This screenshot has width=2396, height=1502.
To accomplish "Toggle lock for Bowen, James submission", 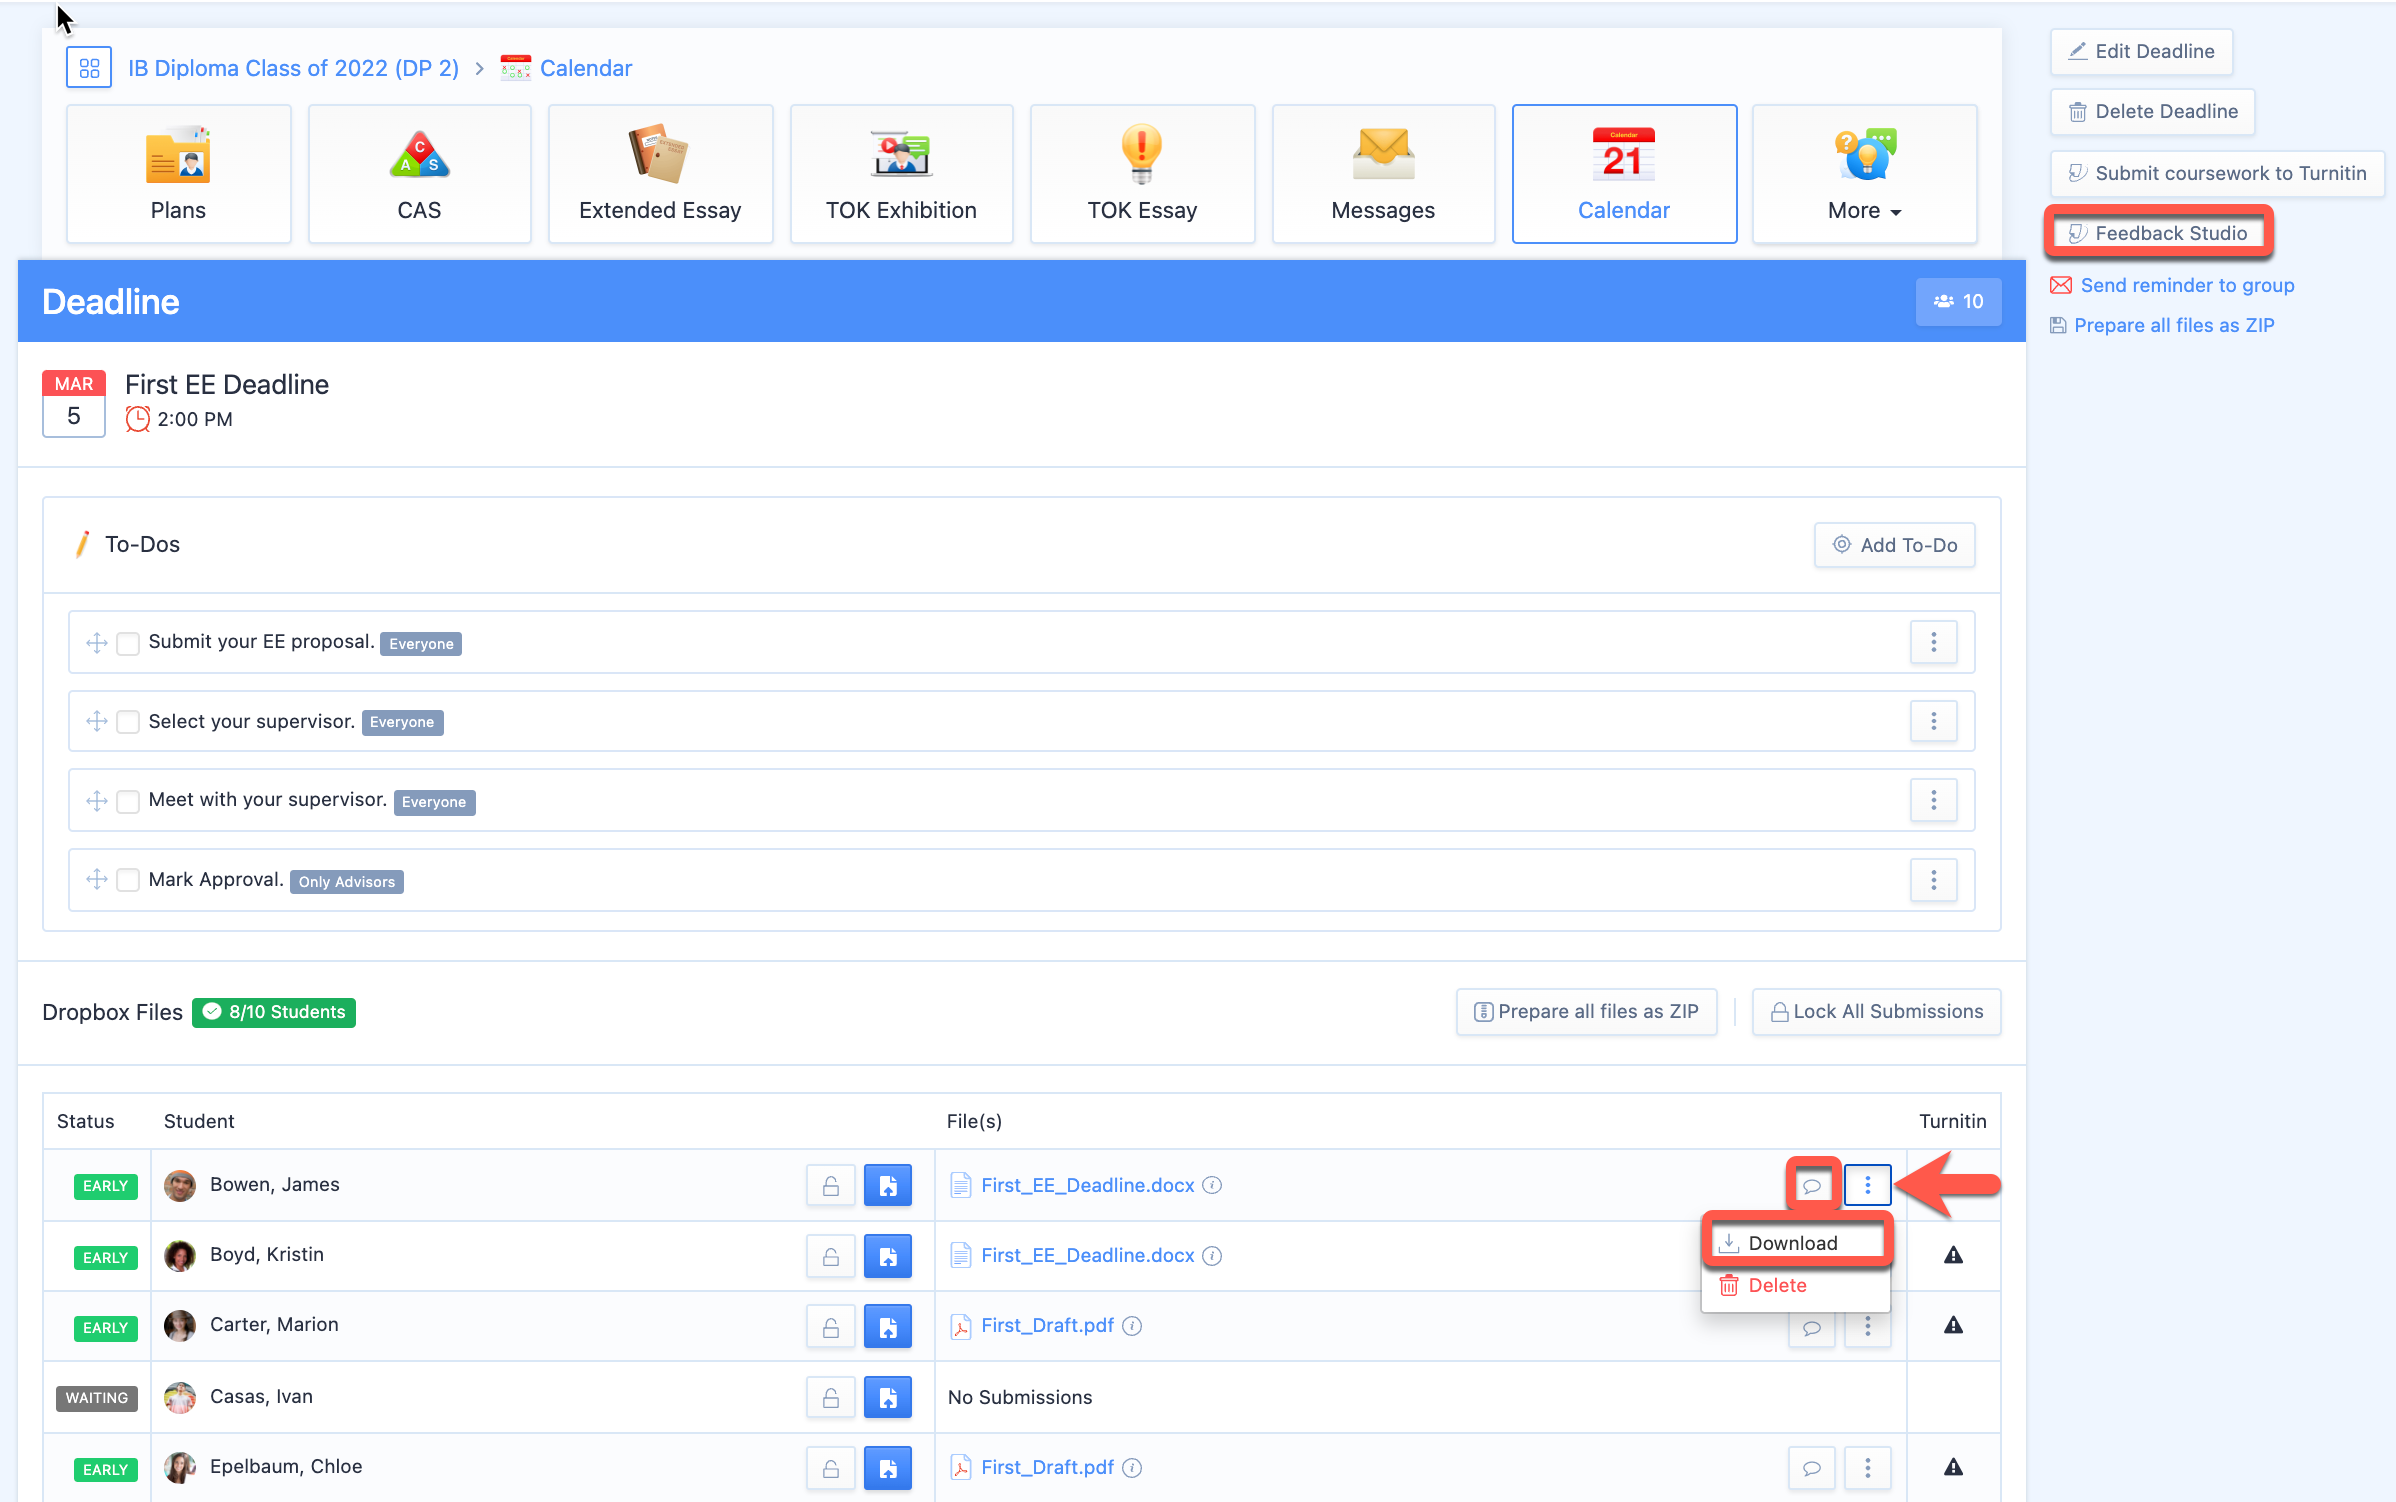I will click(x=831, y=1186).
